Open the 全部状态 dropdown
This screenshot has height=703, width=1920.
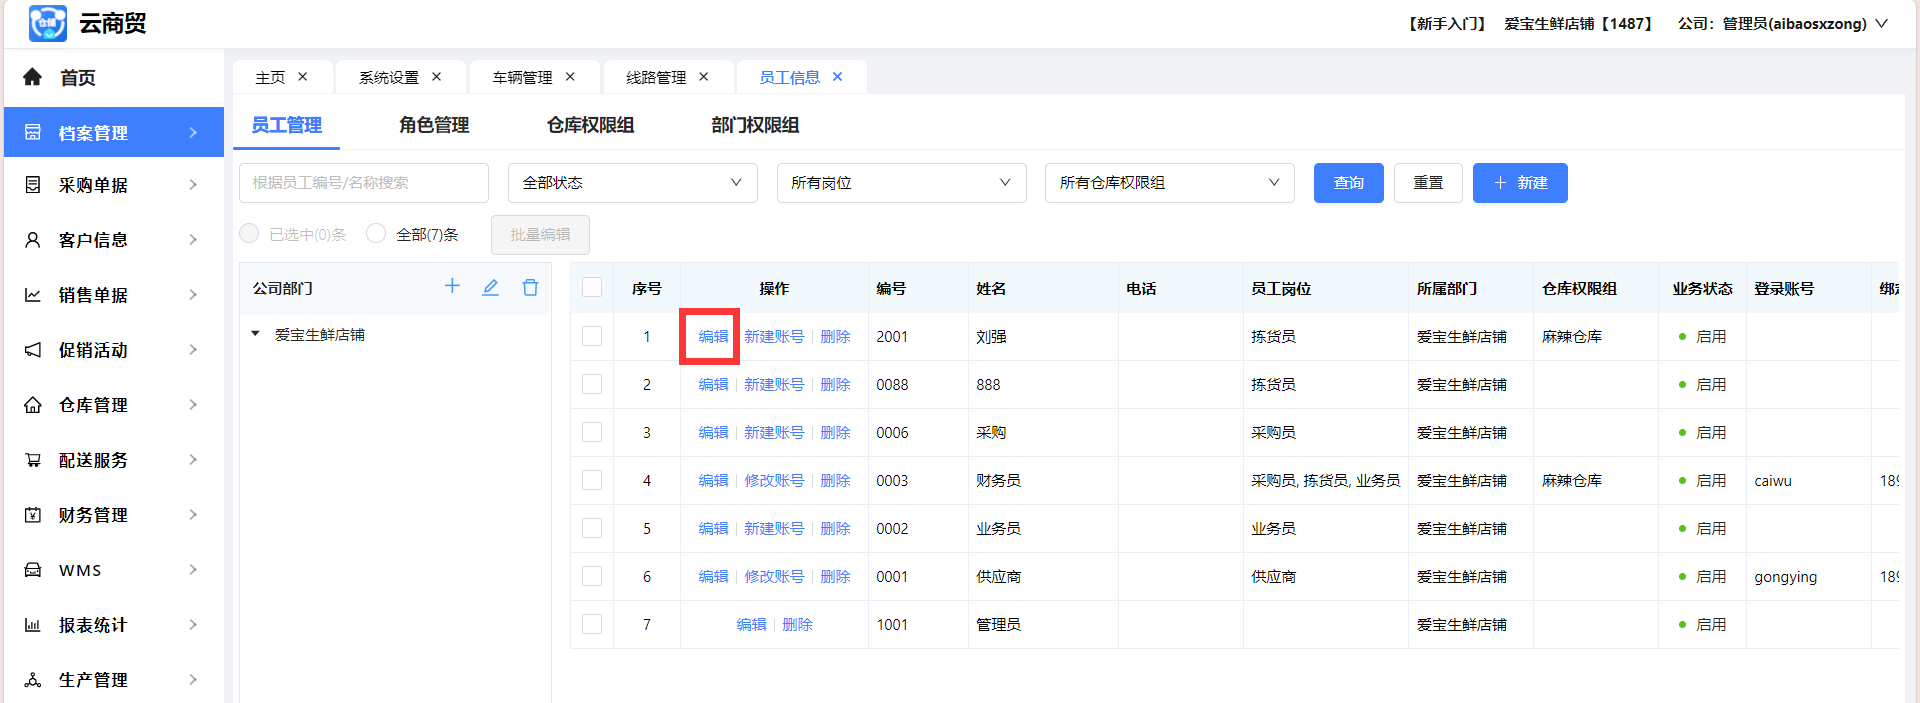tap(632, 183)
